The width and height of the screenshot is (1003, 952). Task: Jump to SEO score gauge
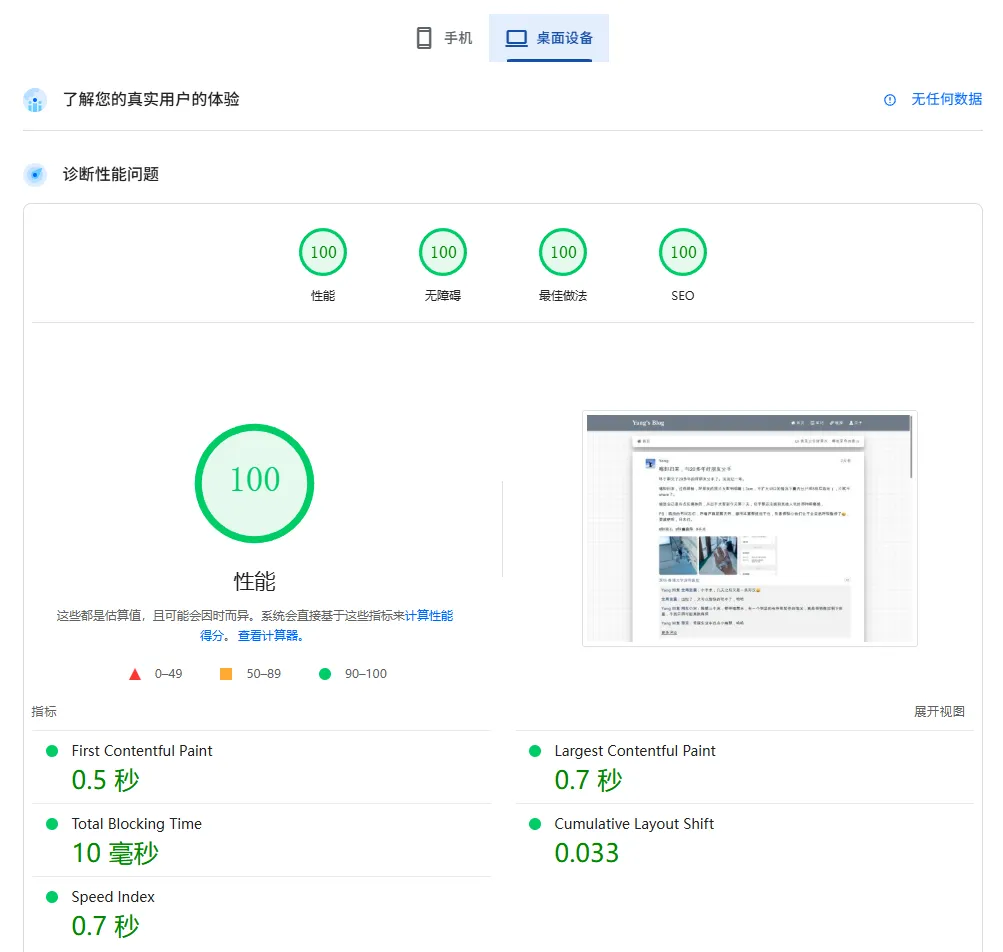(683, 253)
